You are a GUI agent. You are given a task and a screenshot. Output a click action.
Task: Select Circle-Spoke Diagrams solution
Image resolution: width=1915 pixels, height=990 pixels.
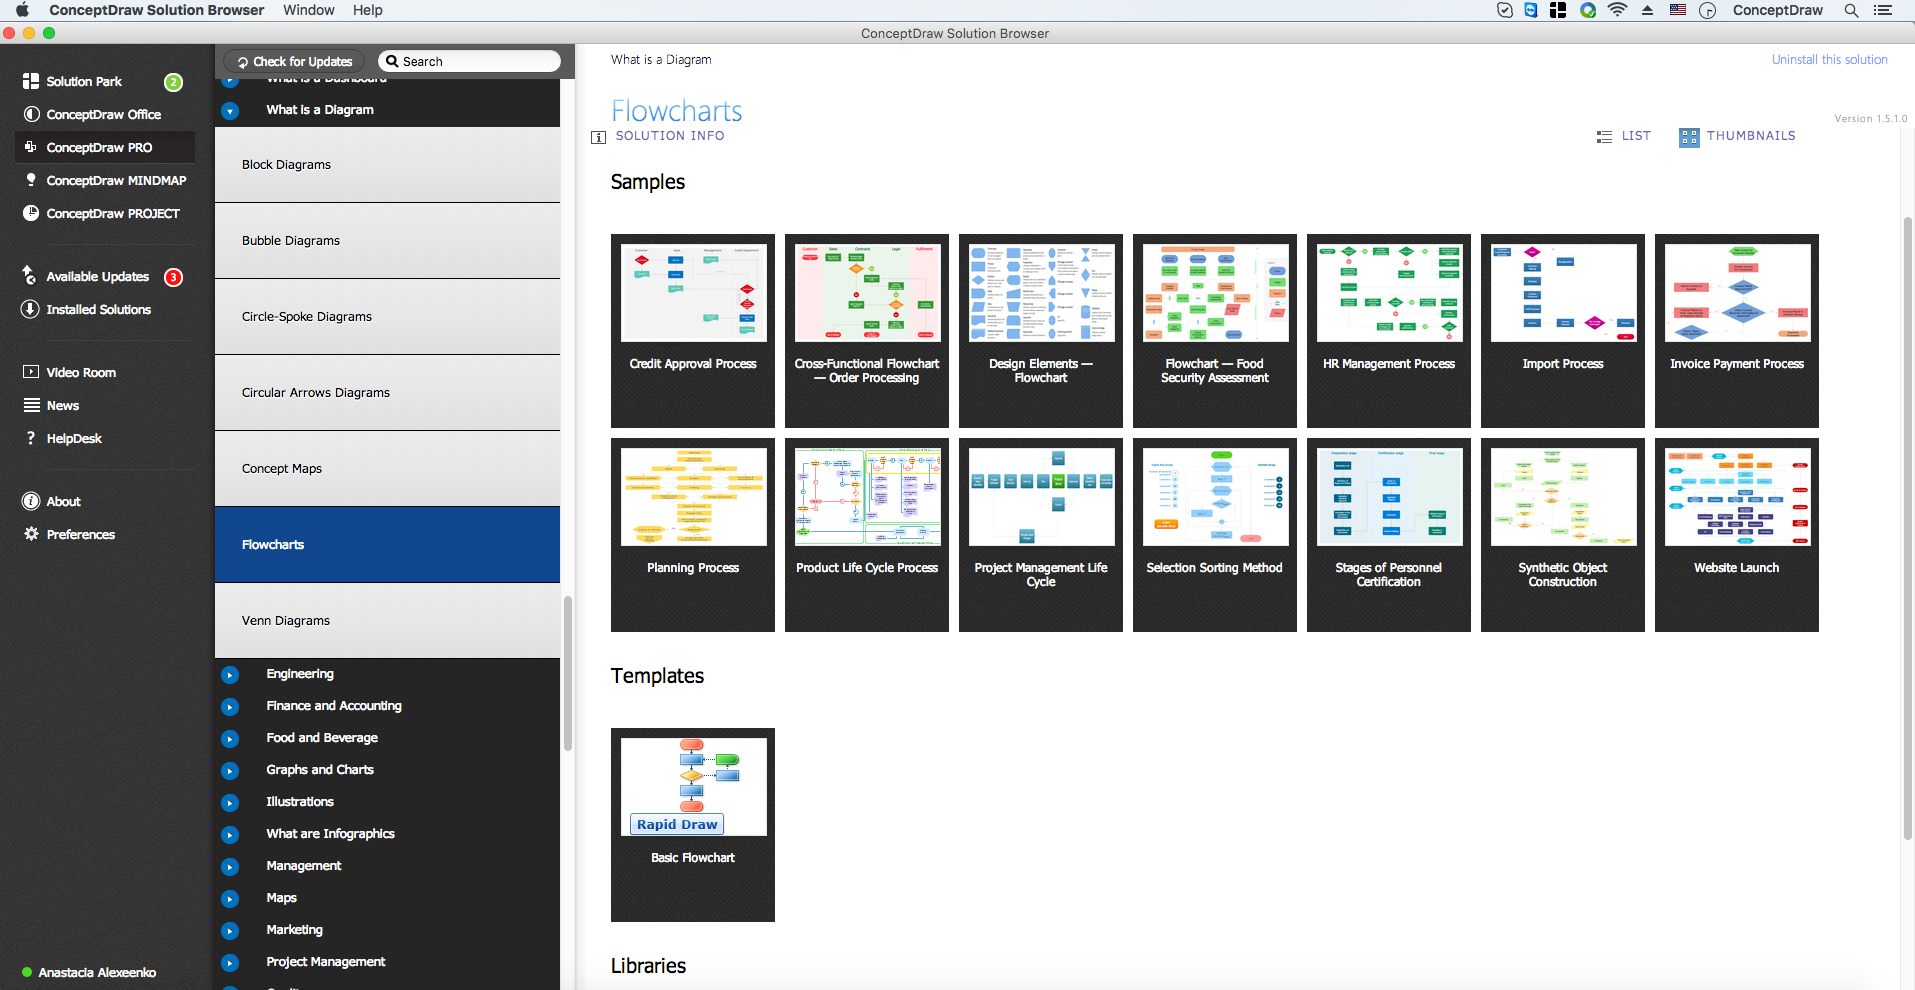[x=387, y=317]
